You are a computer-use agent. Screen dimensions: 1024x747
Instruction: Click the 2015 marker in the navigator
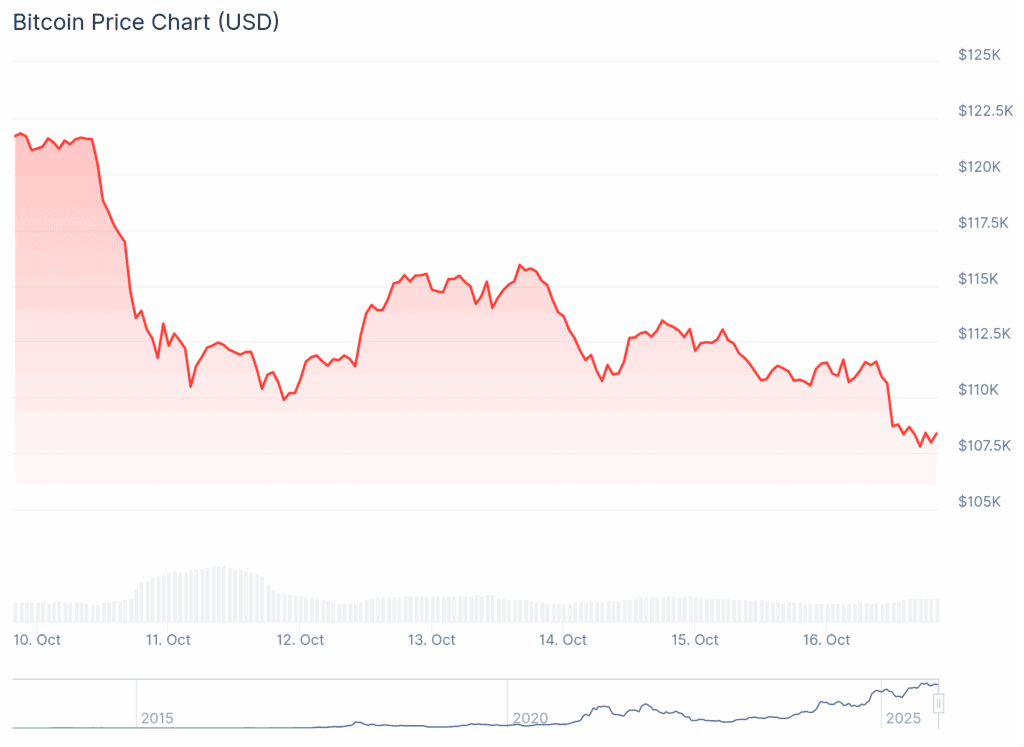157,718
